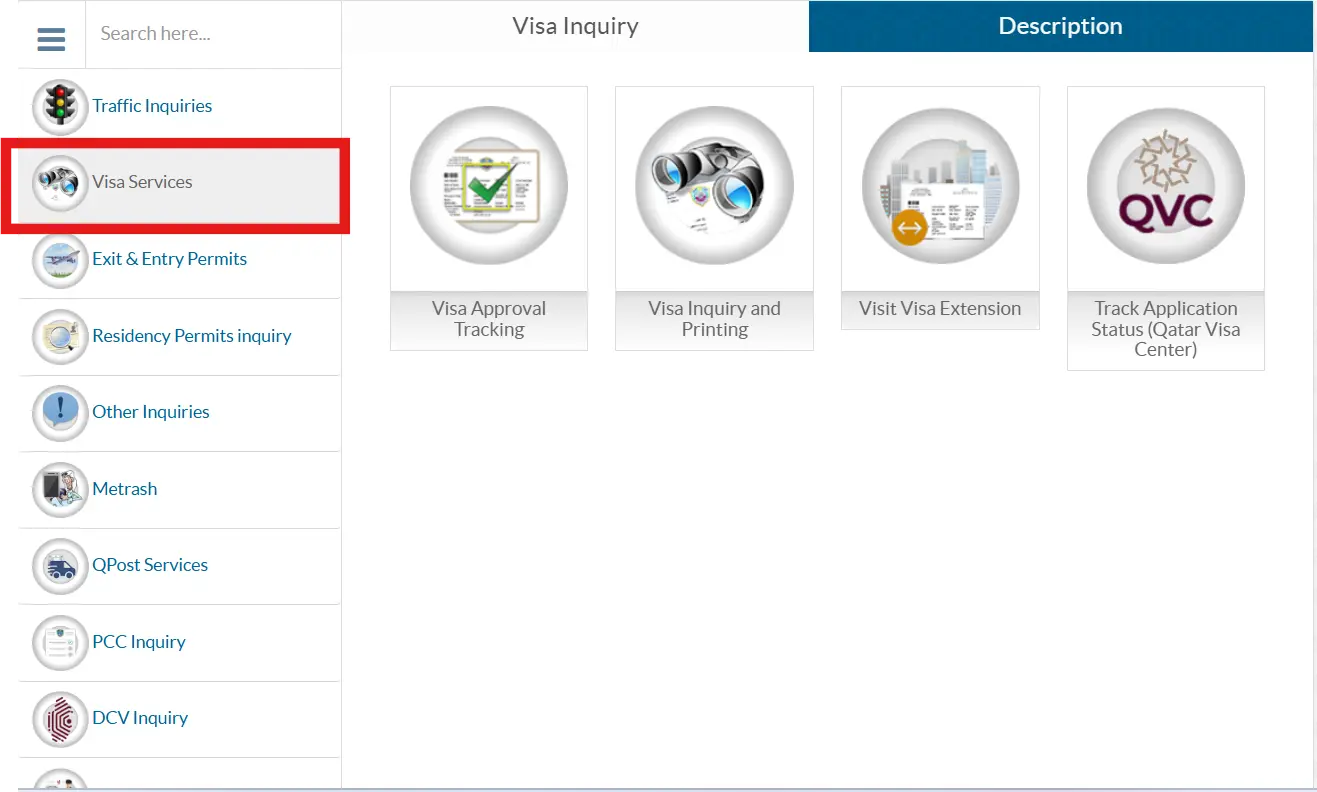Image resolution: width=1317 pixels, height=792 pixels.
Task: Select the Visit Visa Extension tile icon
Action: click(x=939, y=186)
